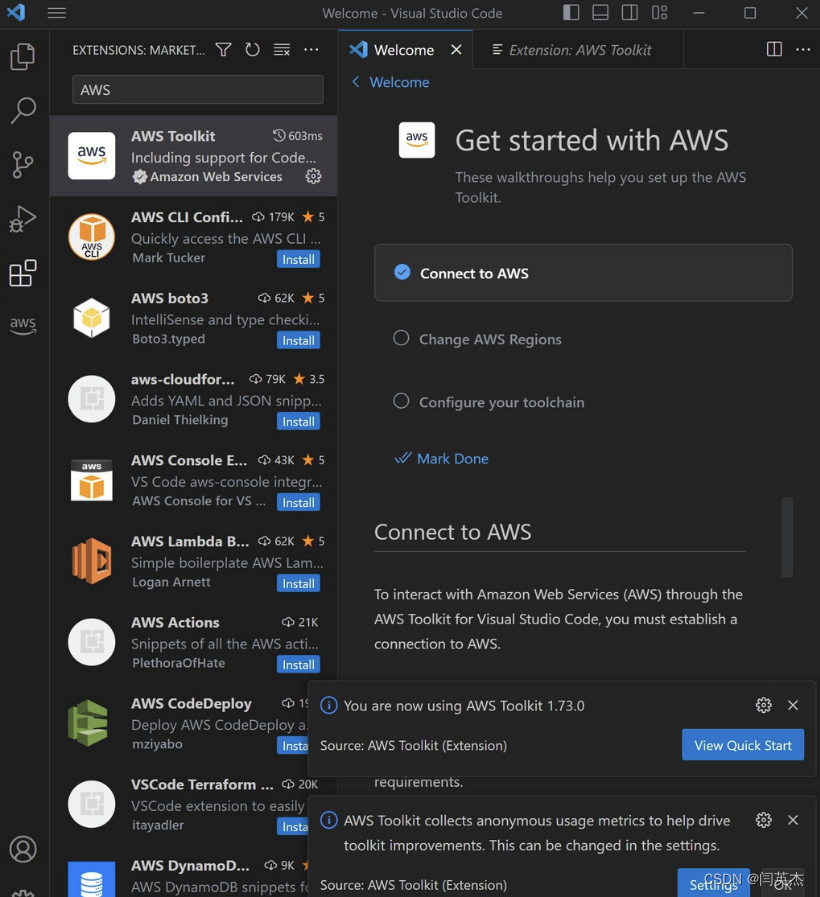The height and width of the screenshot is (897, 820).
Task: Toggle the Connect to AWS step checkmark
Action: click(402, 272)
